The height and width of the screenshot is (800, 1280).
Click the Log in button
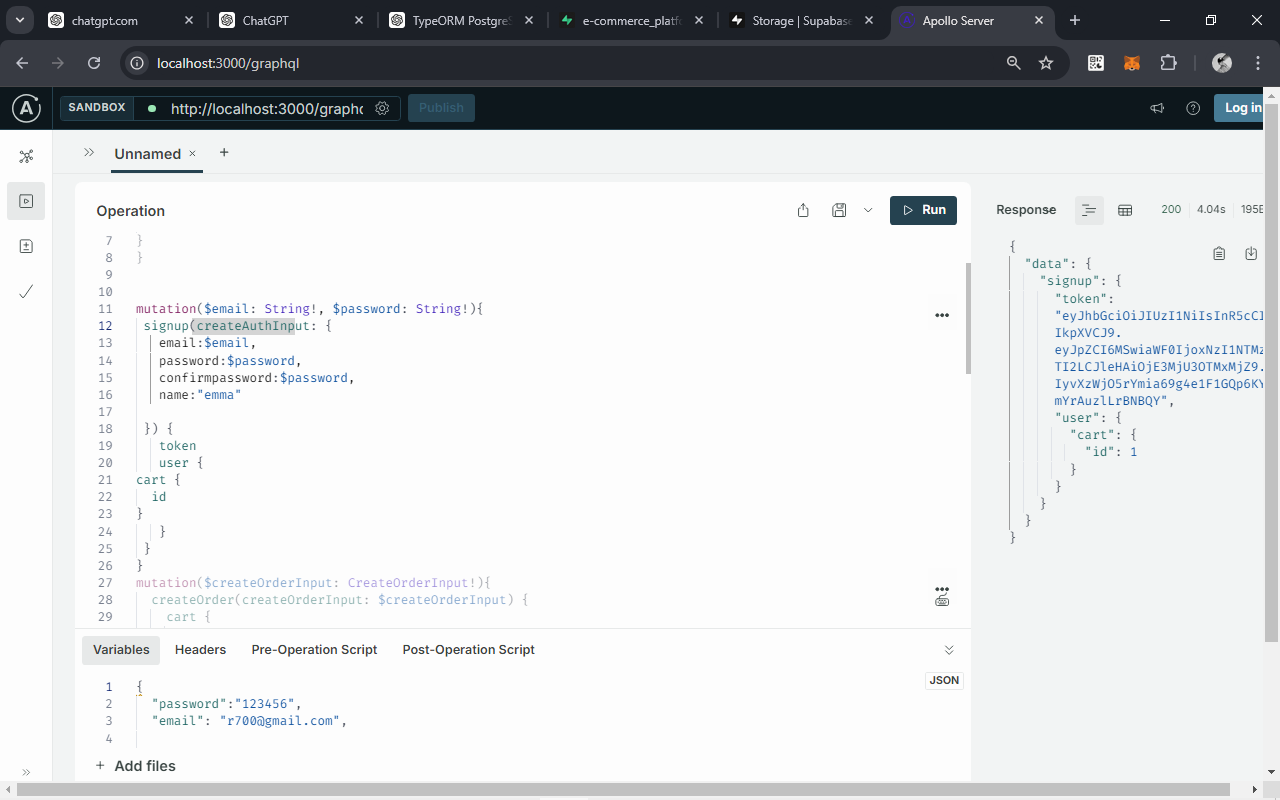click(x=1242, y=107)
